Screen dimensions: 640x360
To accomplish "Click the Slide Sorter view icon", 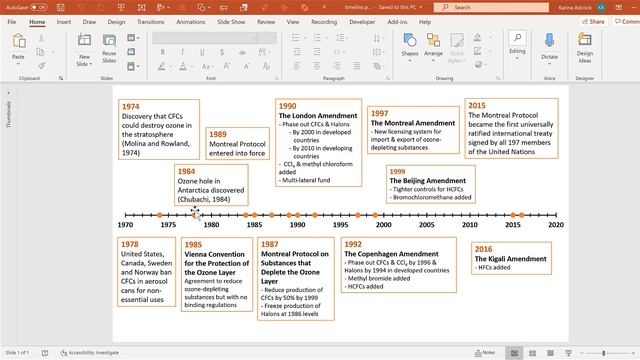I will click(532, 353).
